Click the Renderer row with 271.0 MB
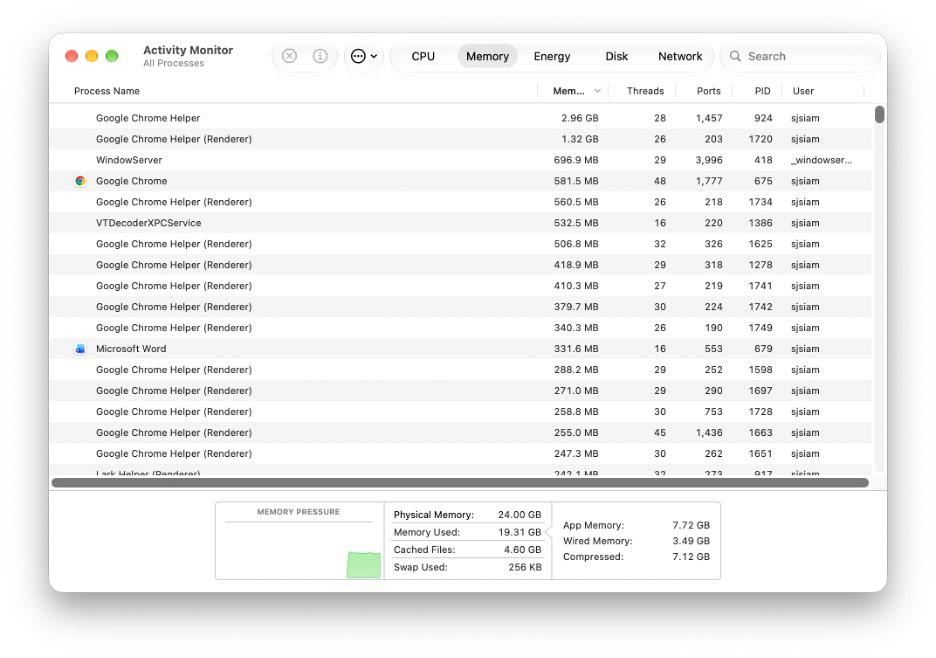Image resolution: width=936 pixels, height=658 pixels. tap(460, 391)
